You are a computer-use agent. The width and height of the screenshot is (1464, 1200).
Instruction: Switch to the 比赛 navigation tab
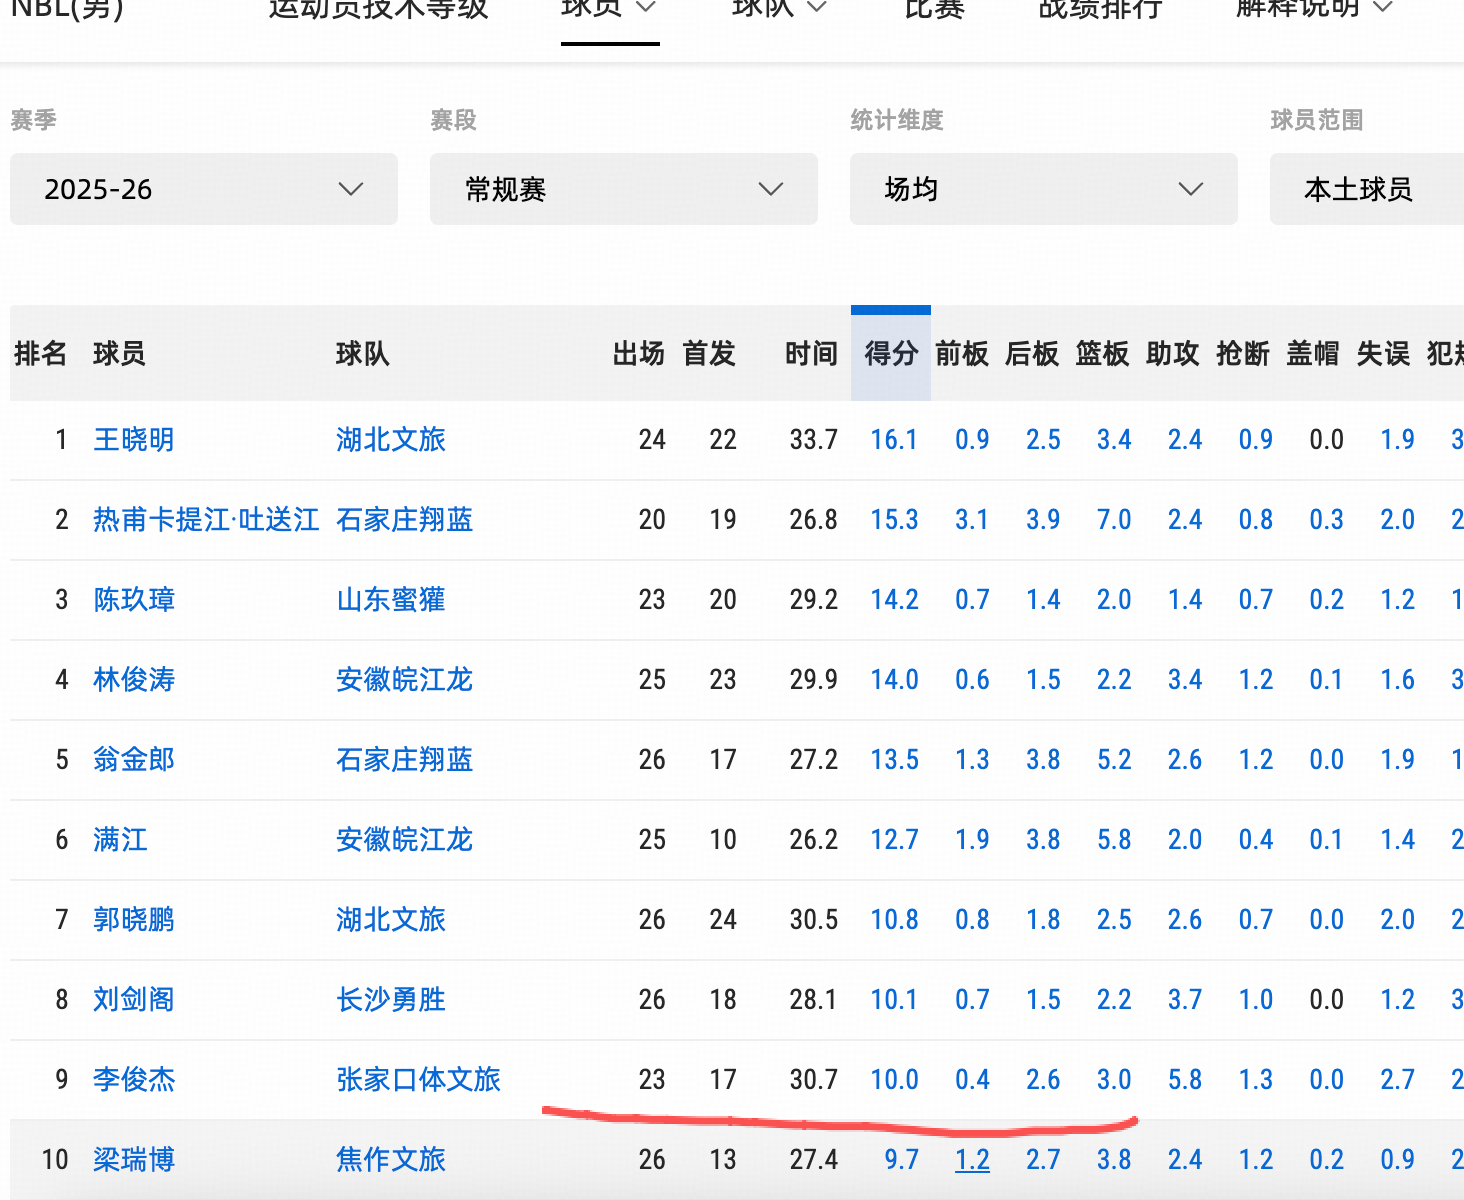934,10
